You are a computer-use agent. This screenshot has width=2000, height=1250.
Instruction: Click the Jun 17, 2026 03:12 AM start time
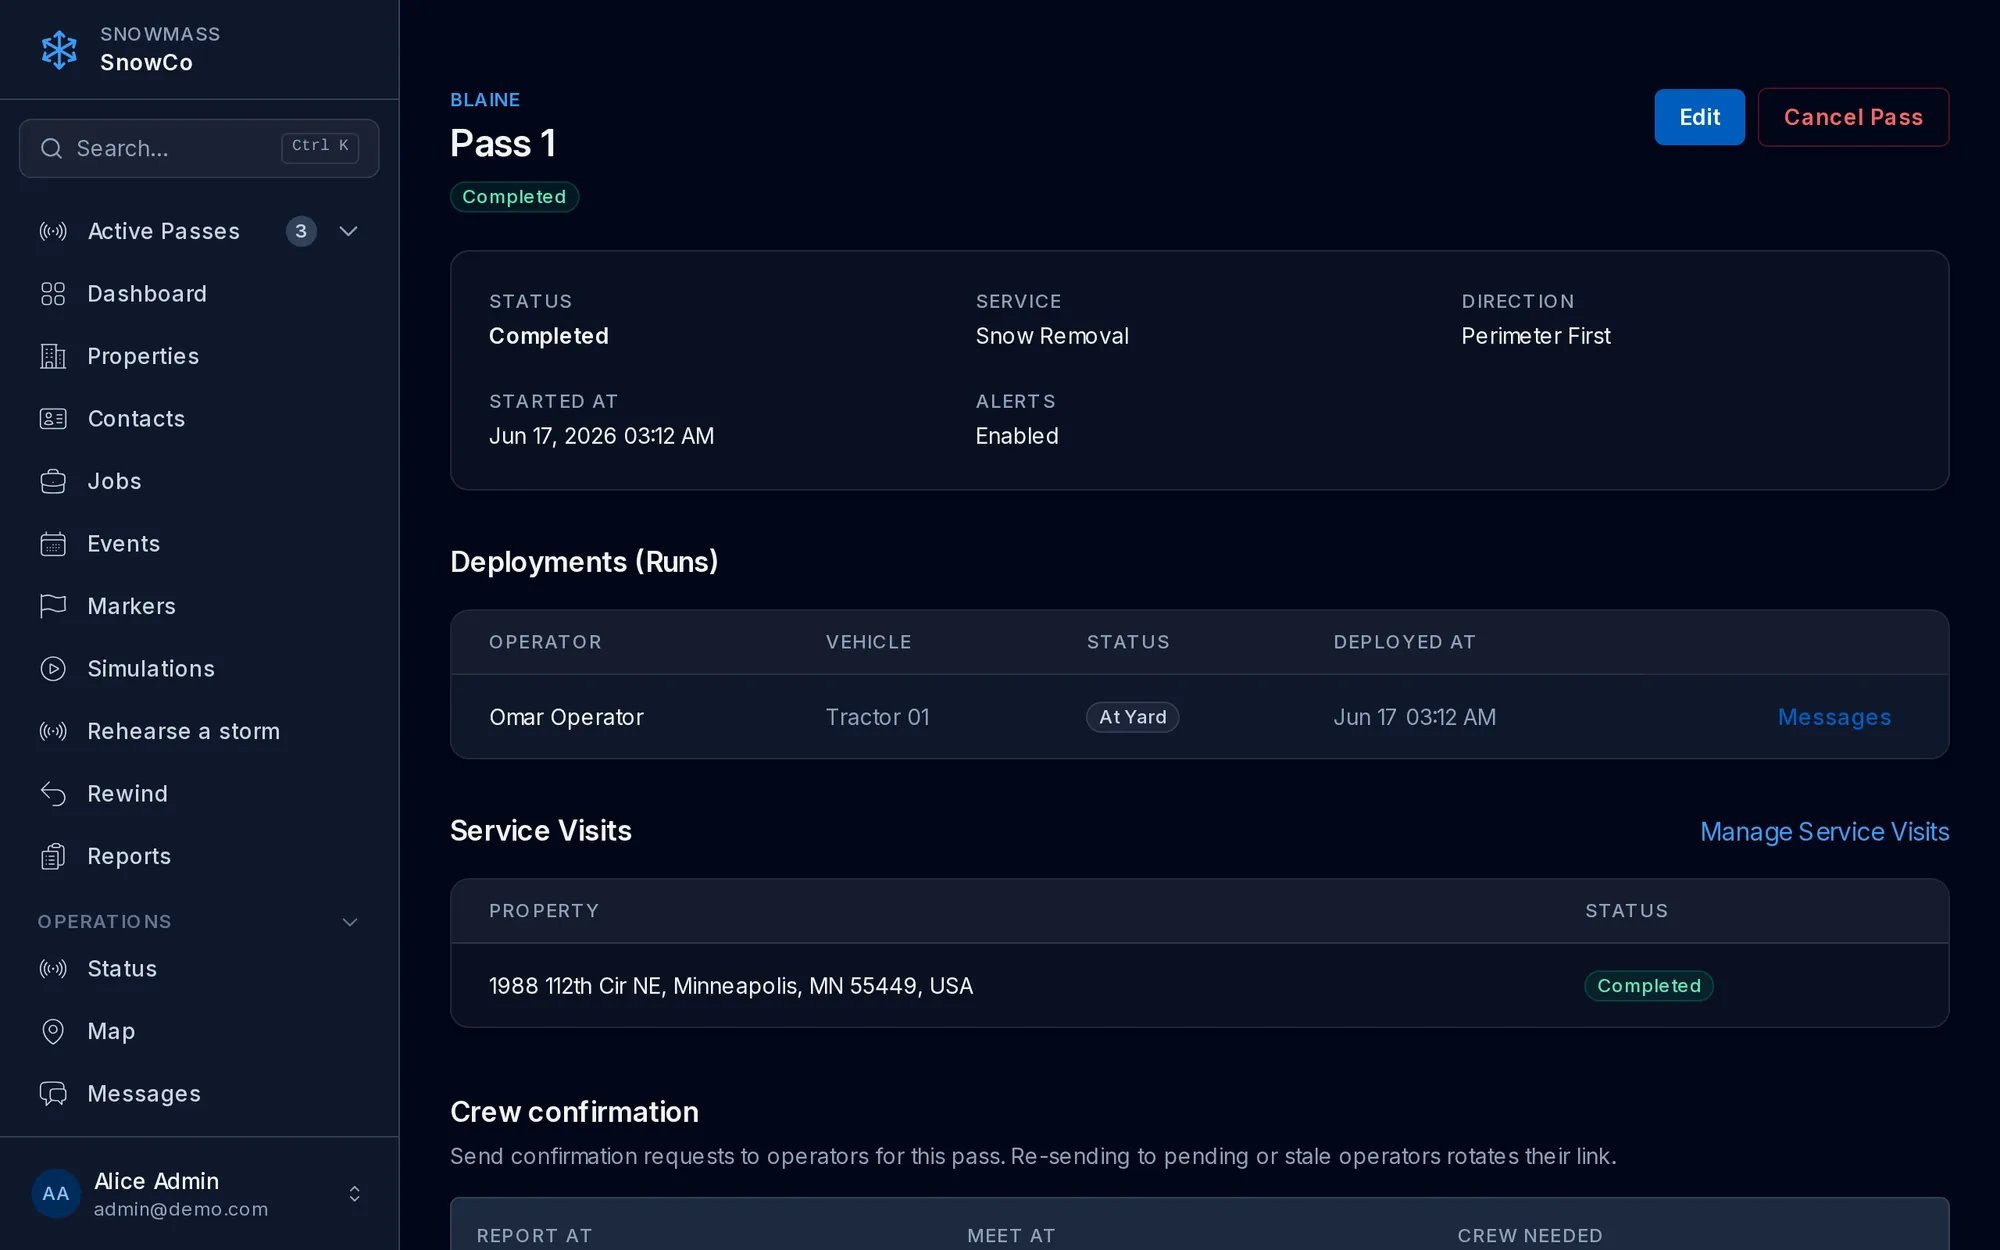click(x=601, y=436)
